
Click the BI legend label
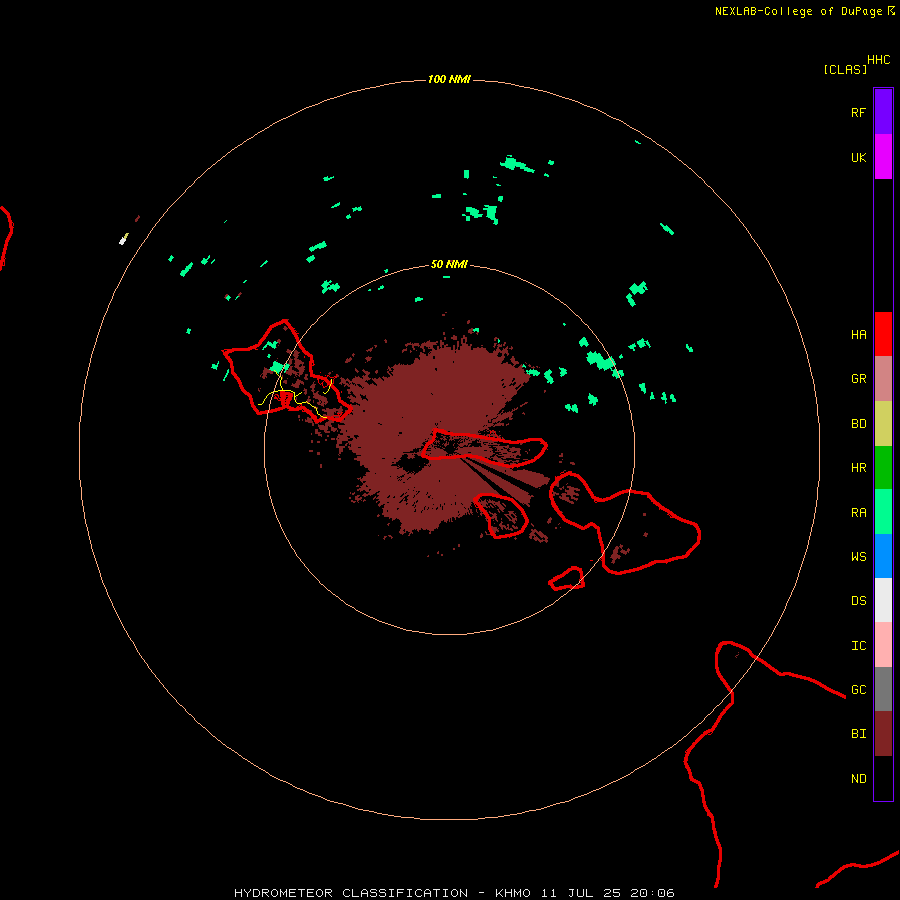click(x=858, y=734)
